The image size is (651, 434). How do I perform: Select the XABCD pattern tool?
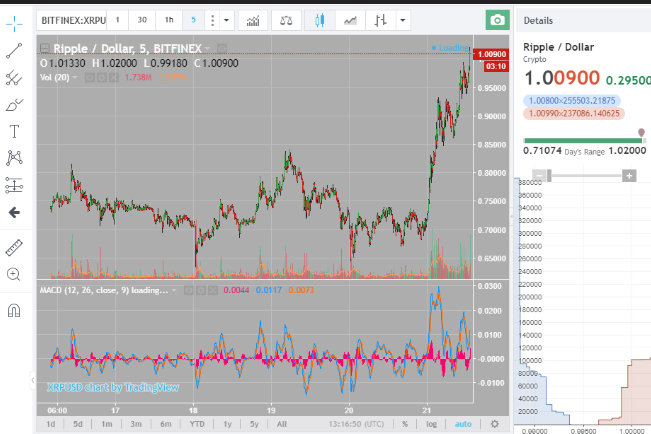[14, 158]
